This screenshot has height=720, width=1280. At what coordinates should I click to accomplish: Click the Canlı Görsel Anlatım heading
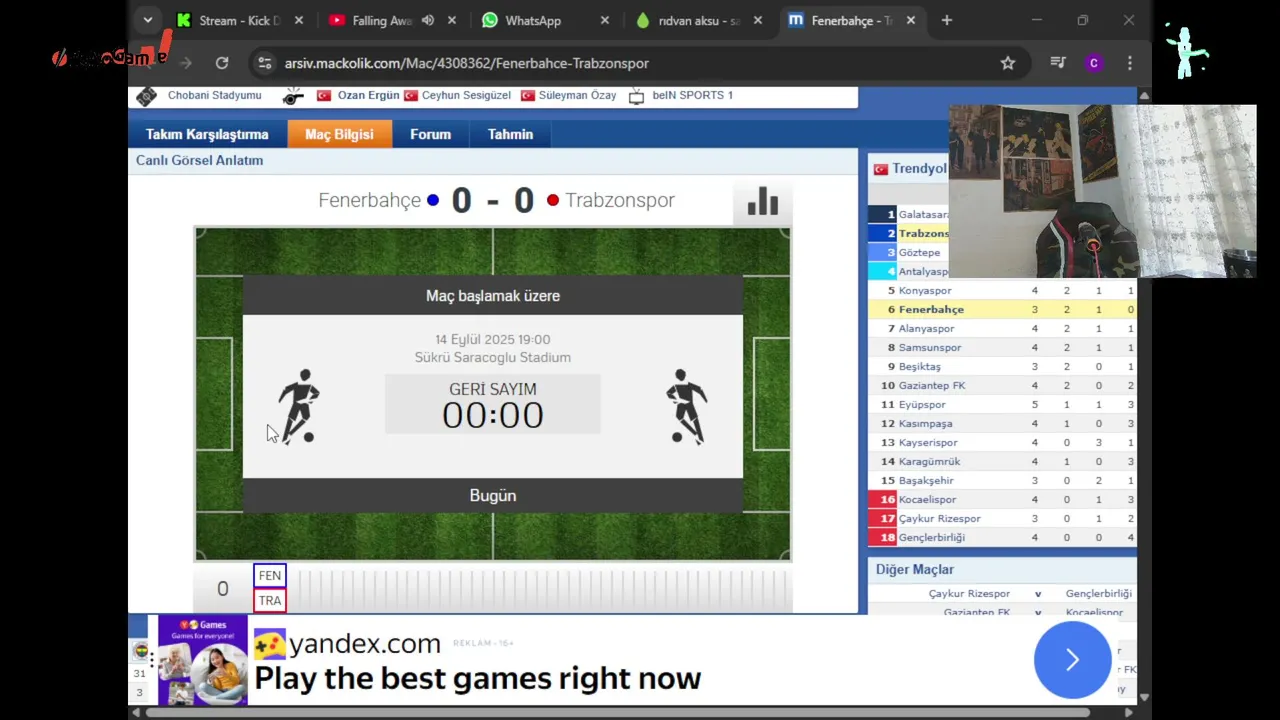(199, 160)
